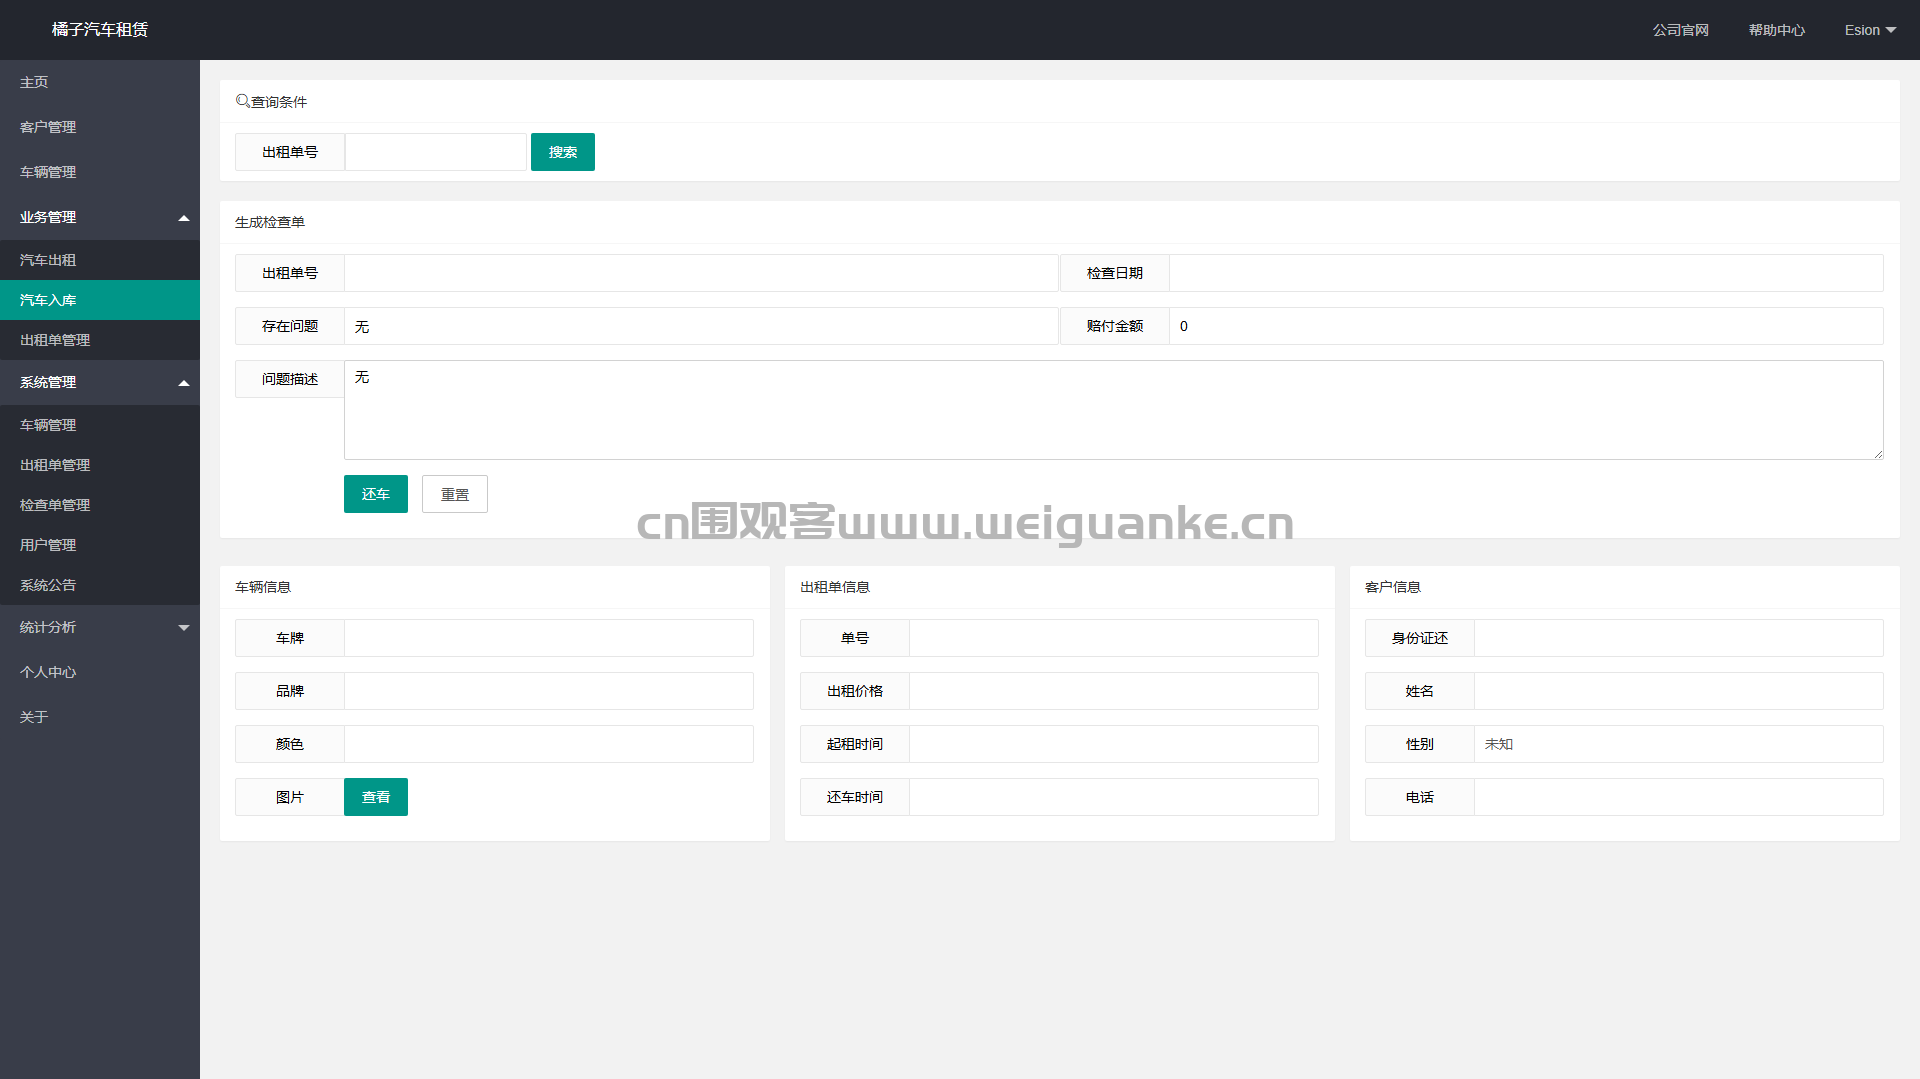The image size is (1920, 1079).
Task: Open 客户管理 in the sidebar
Action: 100,127
